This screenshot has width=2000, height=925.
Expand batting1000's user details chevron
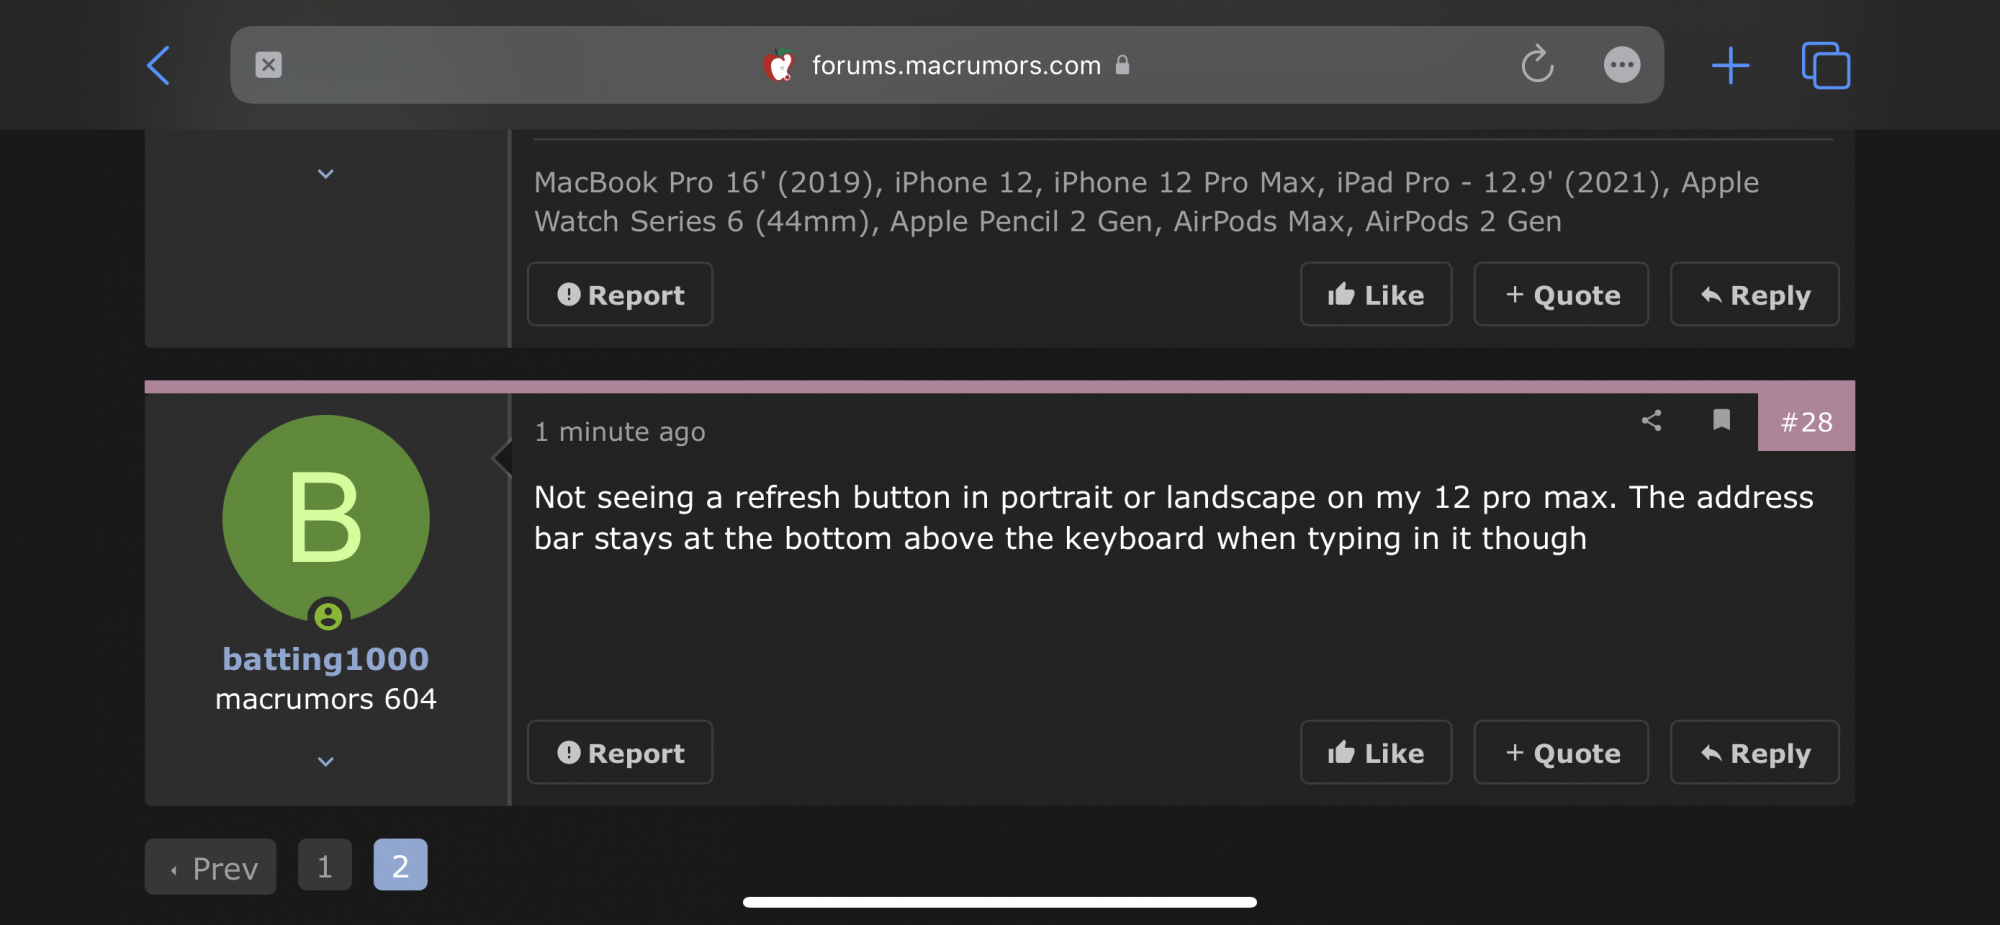[x=326, y=762]
